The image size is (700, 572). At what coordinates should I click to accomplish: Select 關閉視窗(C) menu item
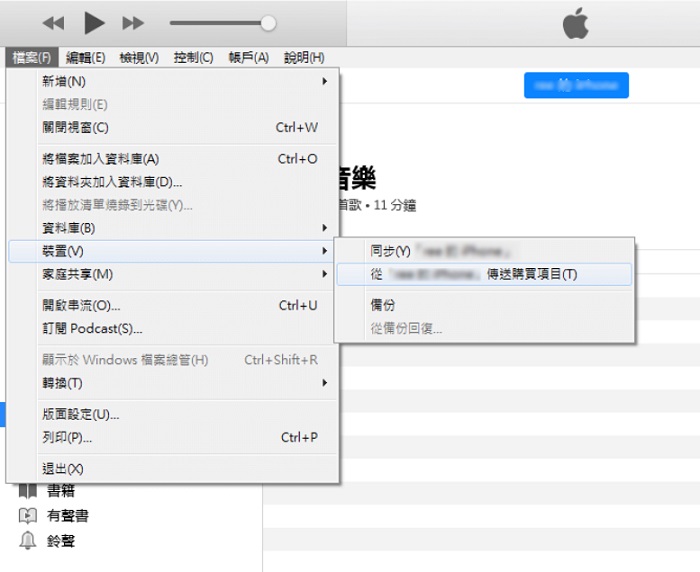pyautogui.click(x=173, y=127)
